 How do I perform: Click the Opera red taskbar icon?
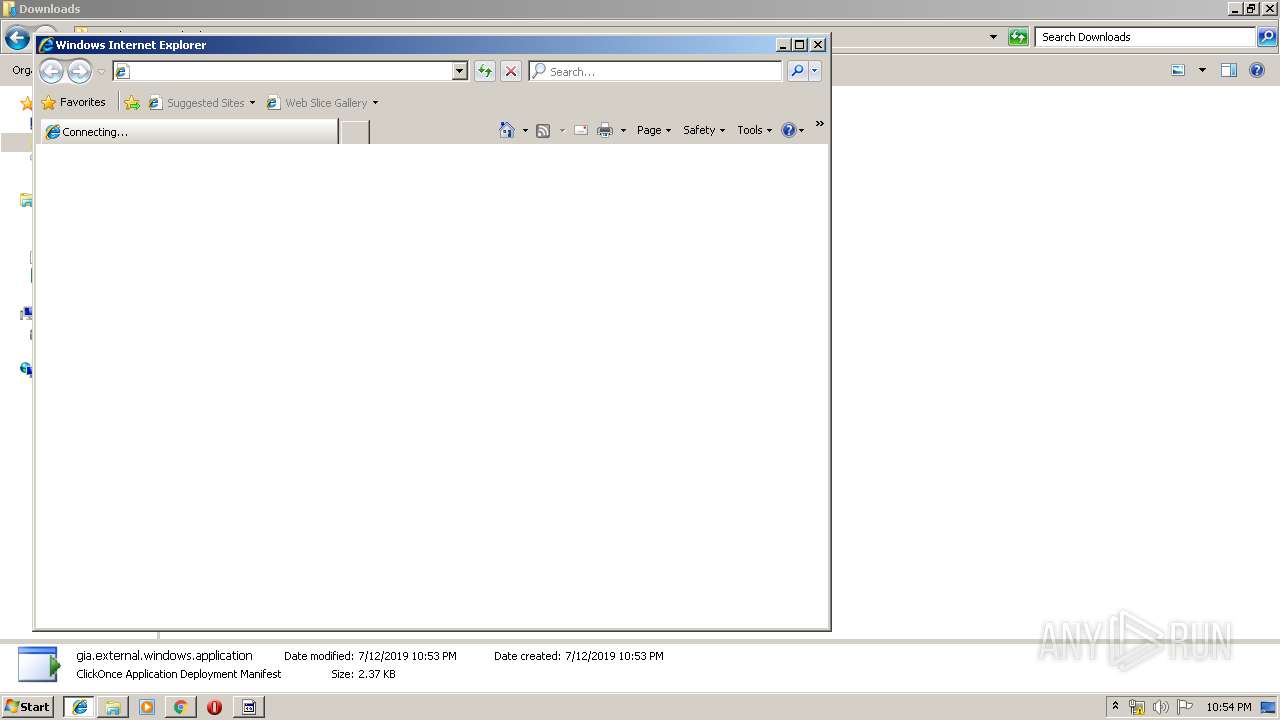214,707
